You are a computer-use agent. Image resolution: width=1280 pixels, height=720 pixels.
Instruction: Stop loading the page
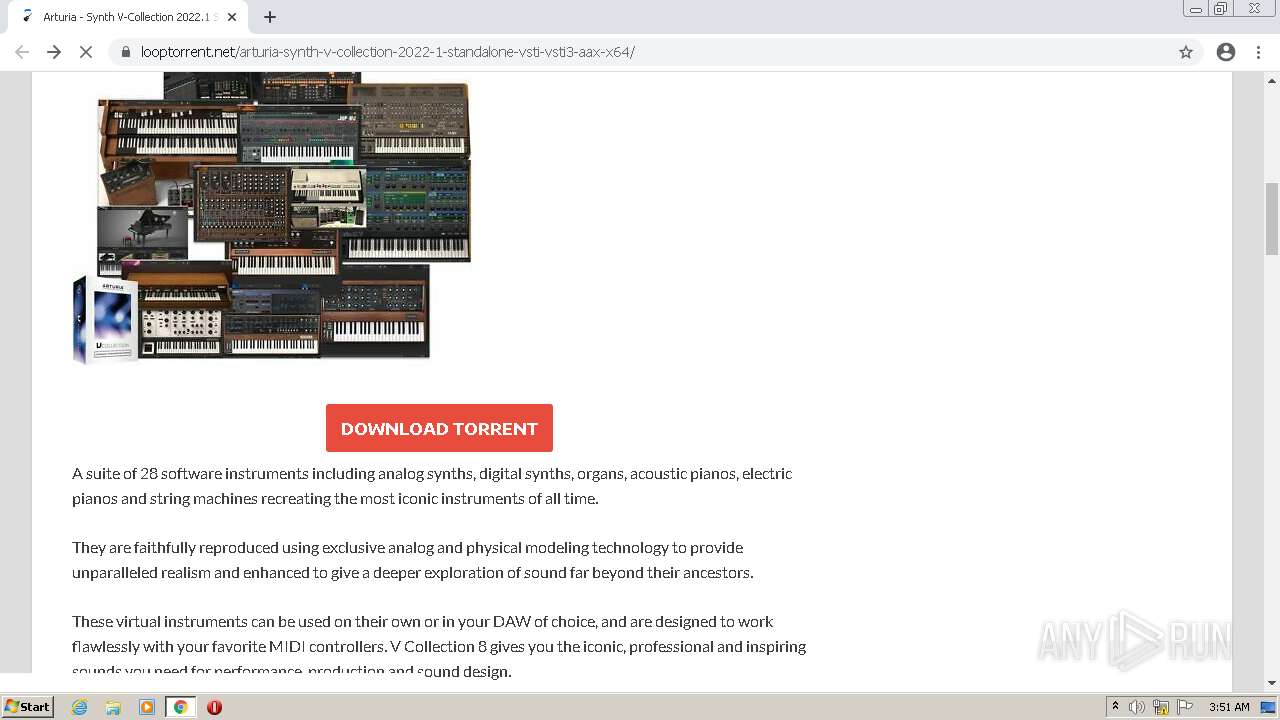click(86, 52)
